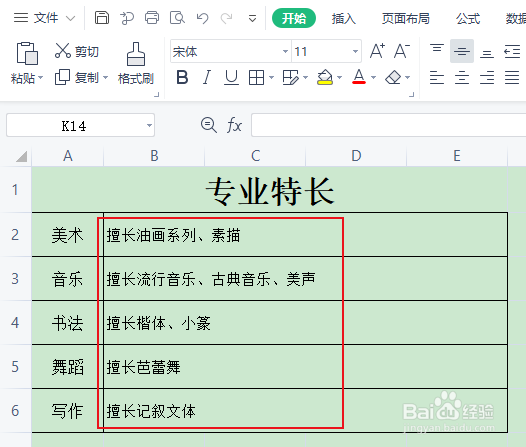The image size is (526, 447).
Task: Go to the 公式 tab
Action: coord(468,18)
